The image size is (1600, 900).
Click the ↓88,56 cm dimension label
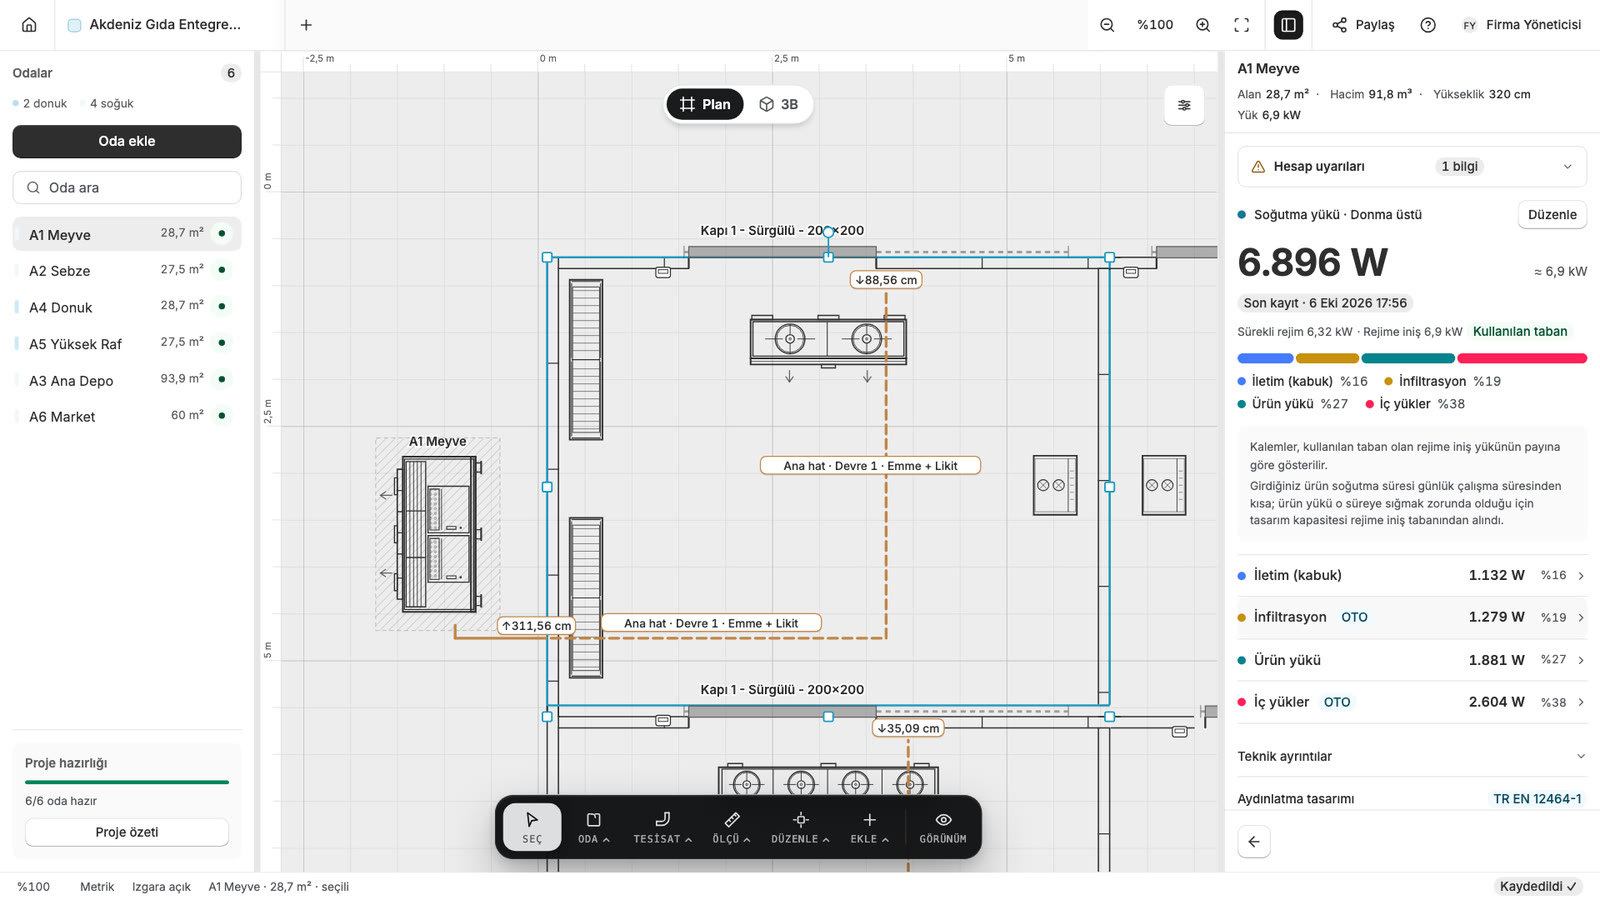coord(886,280)
